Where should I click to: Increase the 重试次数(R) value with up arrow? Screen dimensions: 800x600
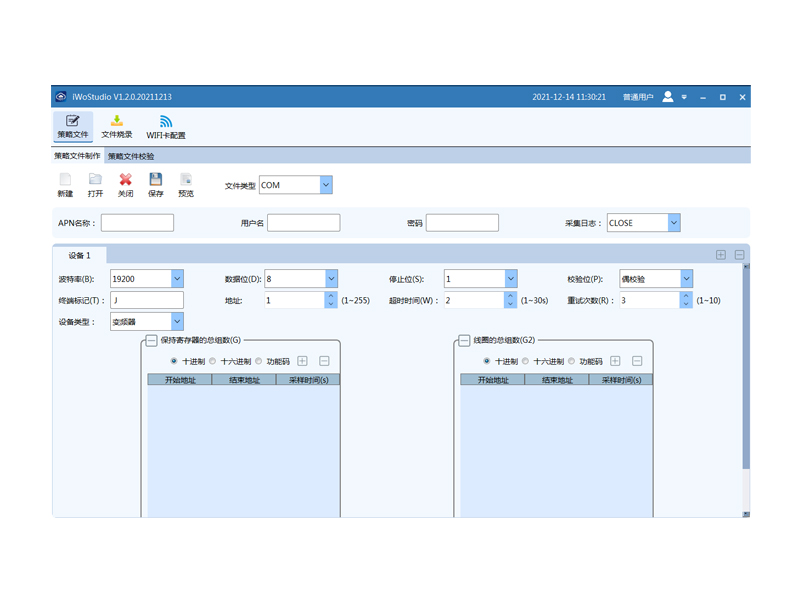pos(686,296)
